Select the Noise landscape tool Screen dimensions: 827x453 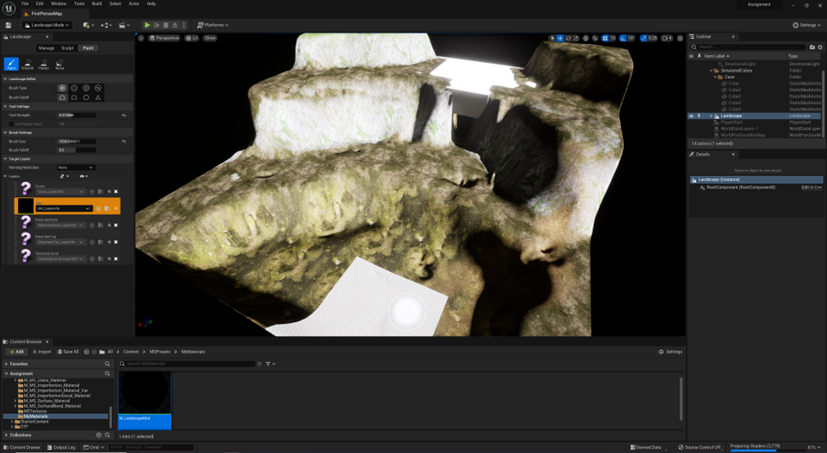(x=60, y=65)
